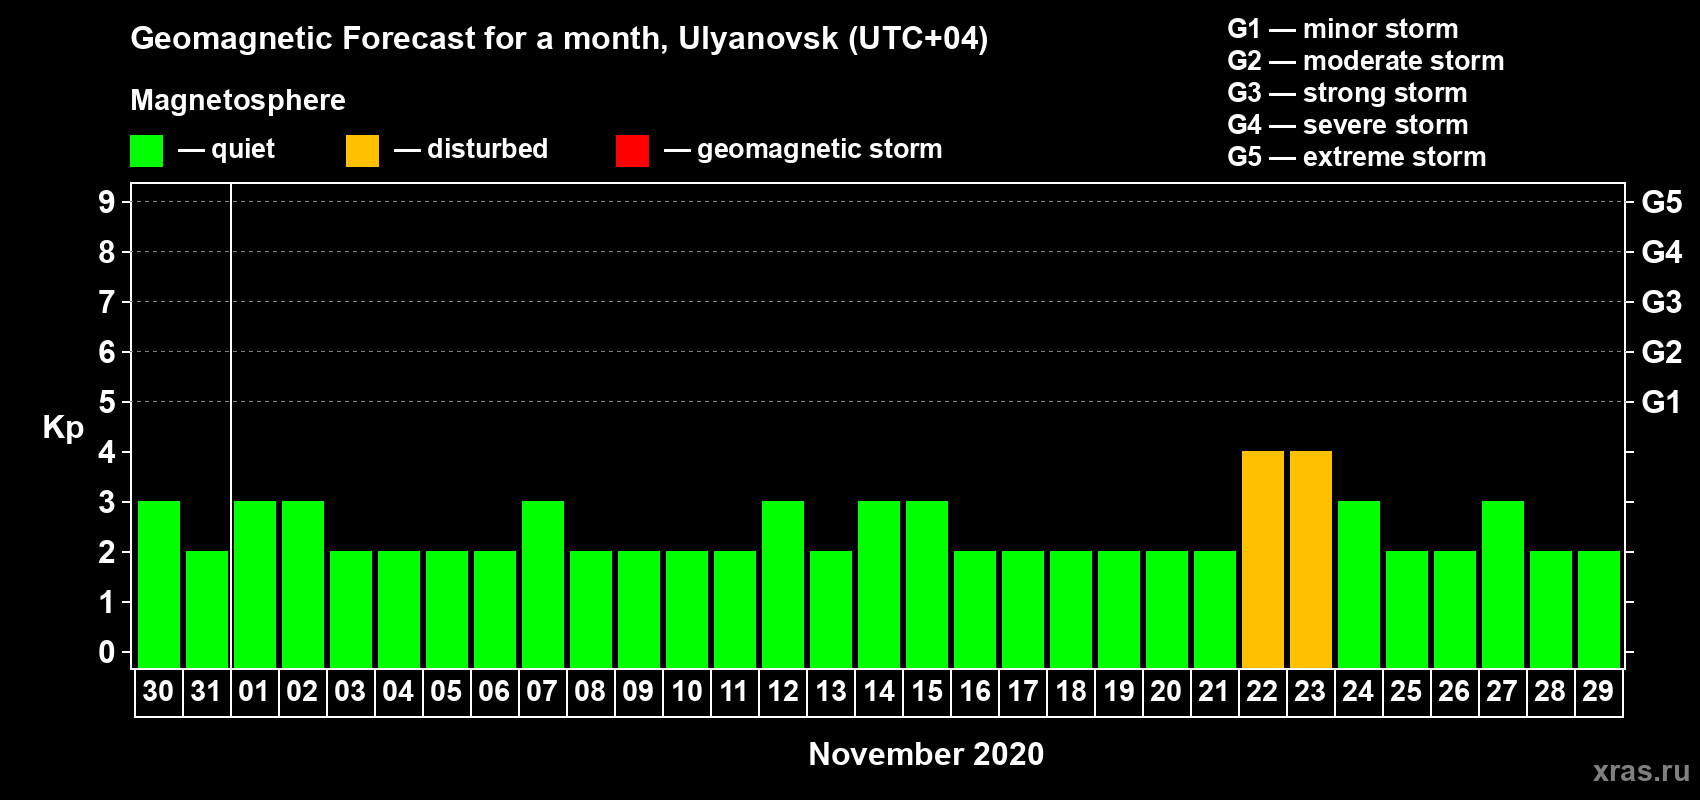Screen dimensions: 1700x800
Task: Click the green bar for day 15
Action: click(926, 584)
